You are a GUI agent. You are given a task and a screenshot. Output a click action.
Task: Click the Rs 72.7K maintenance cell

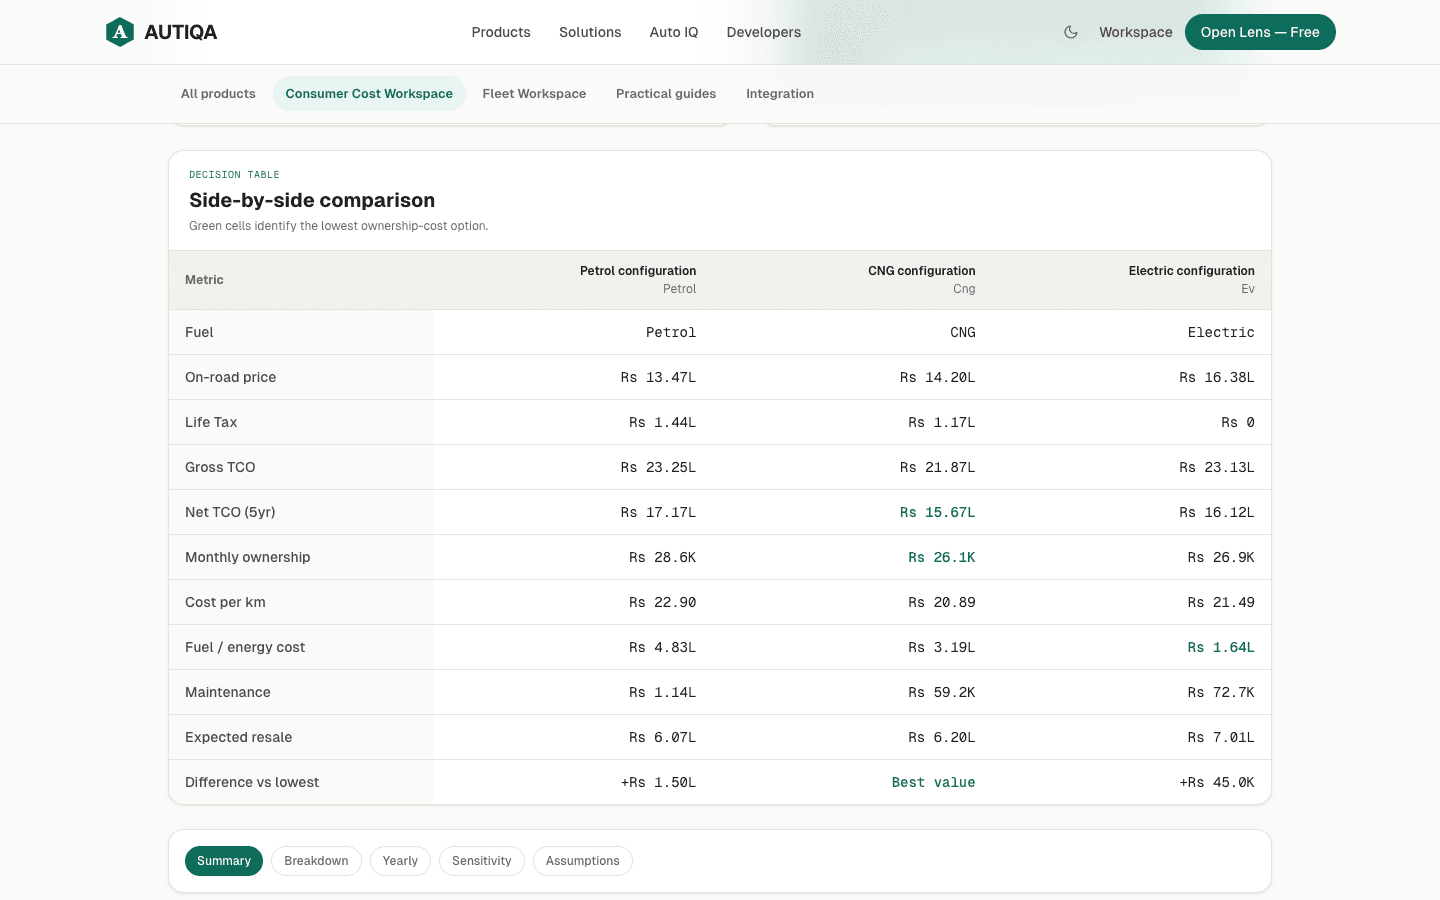(x=1220, y=692)
